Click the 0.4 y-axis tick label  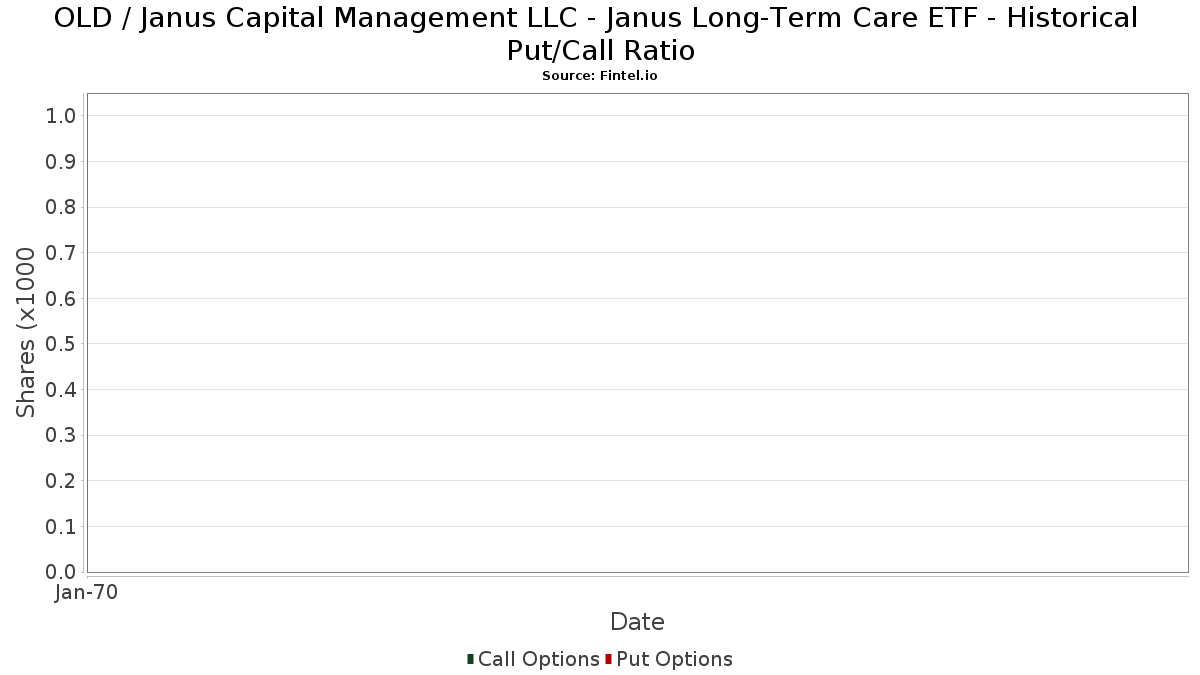pos(61,390)
